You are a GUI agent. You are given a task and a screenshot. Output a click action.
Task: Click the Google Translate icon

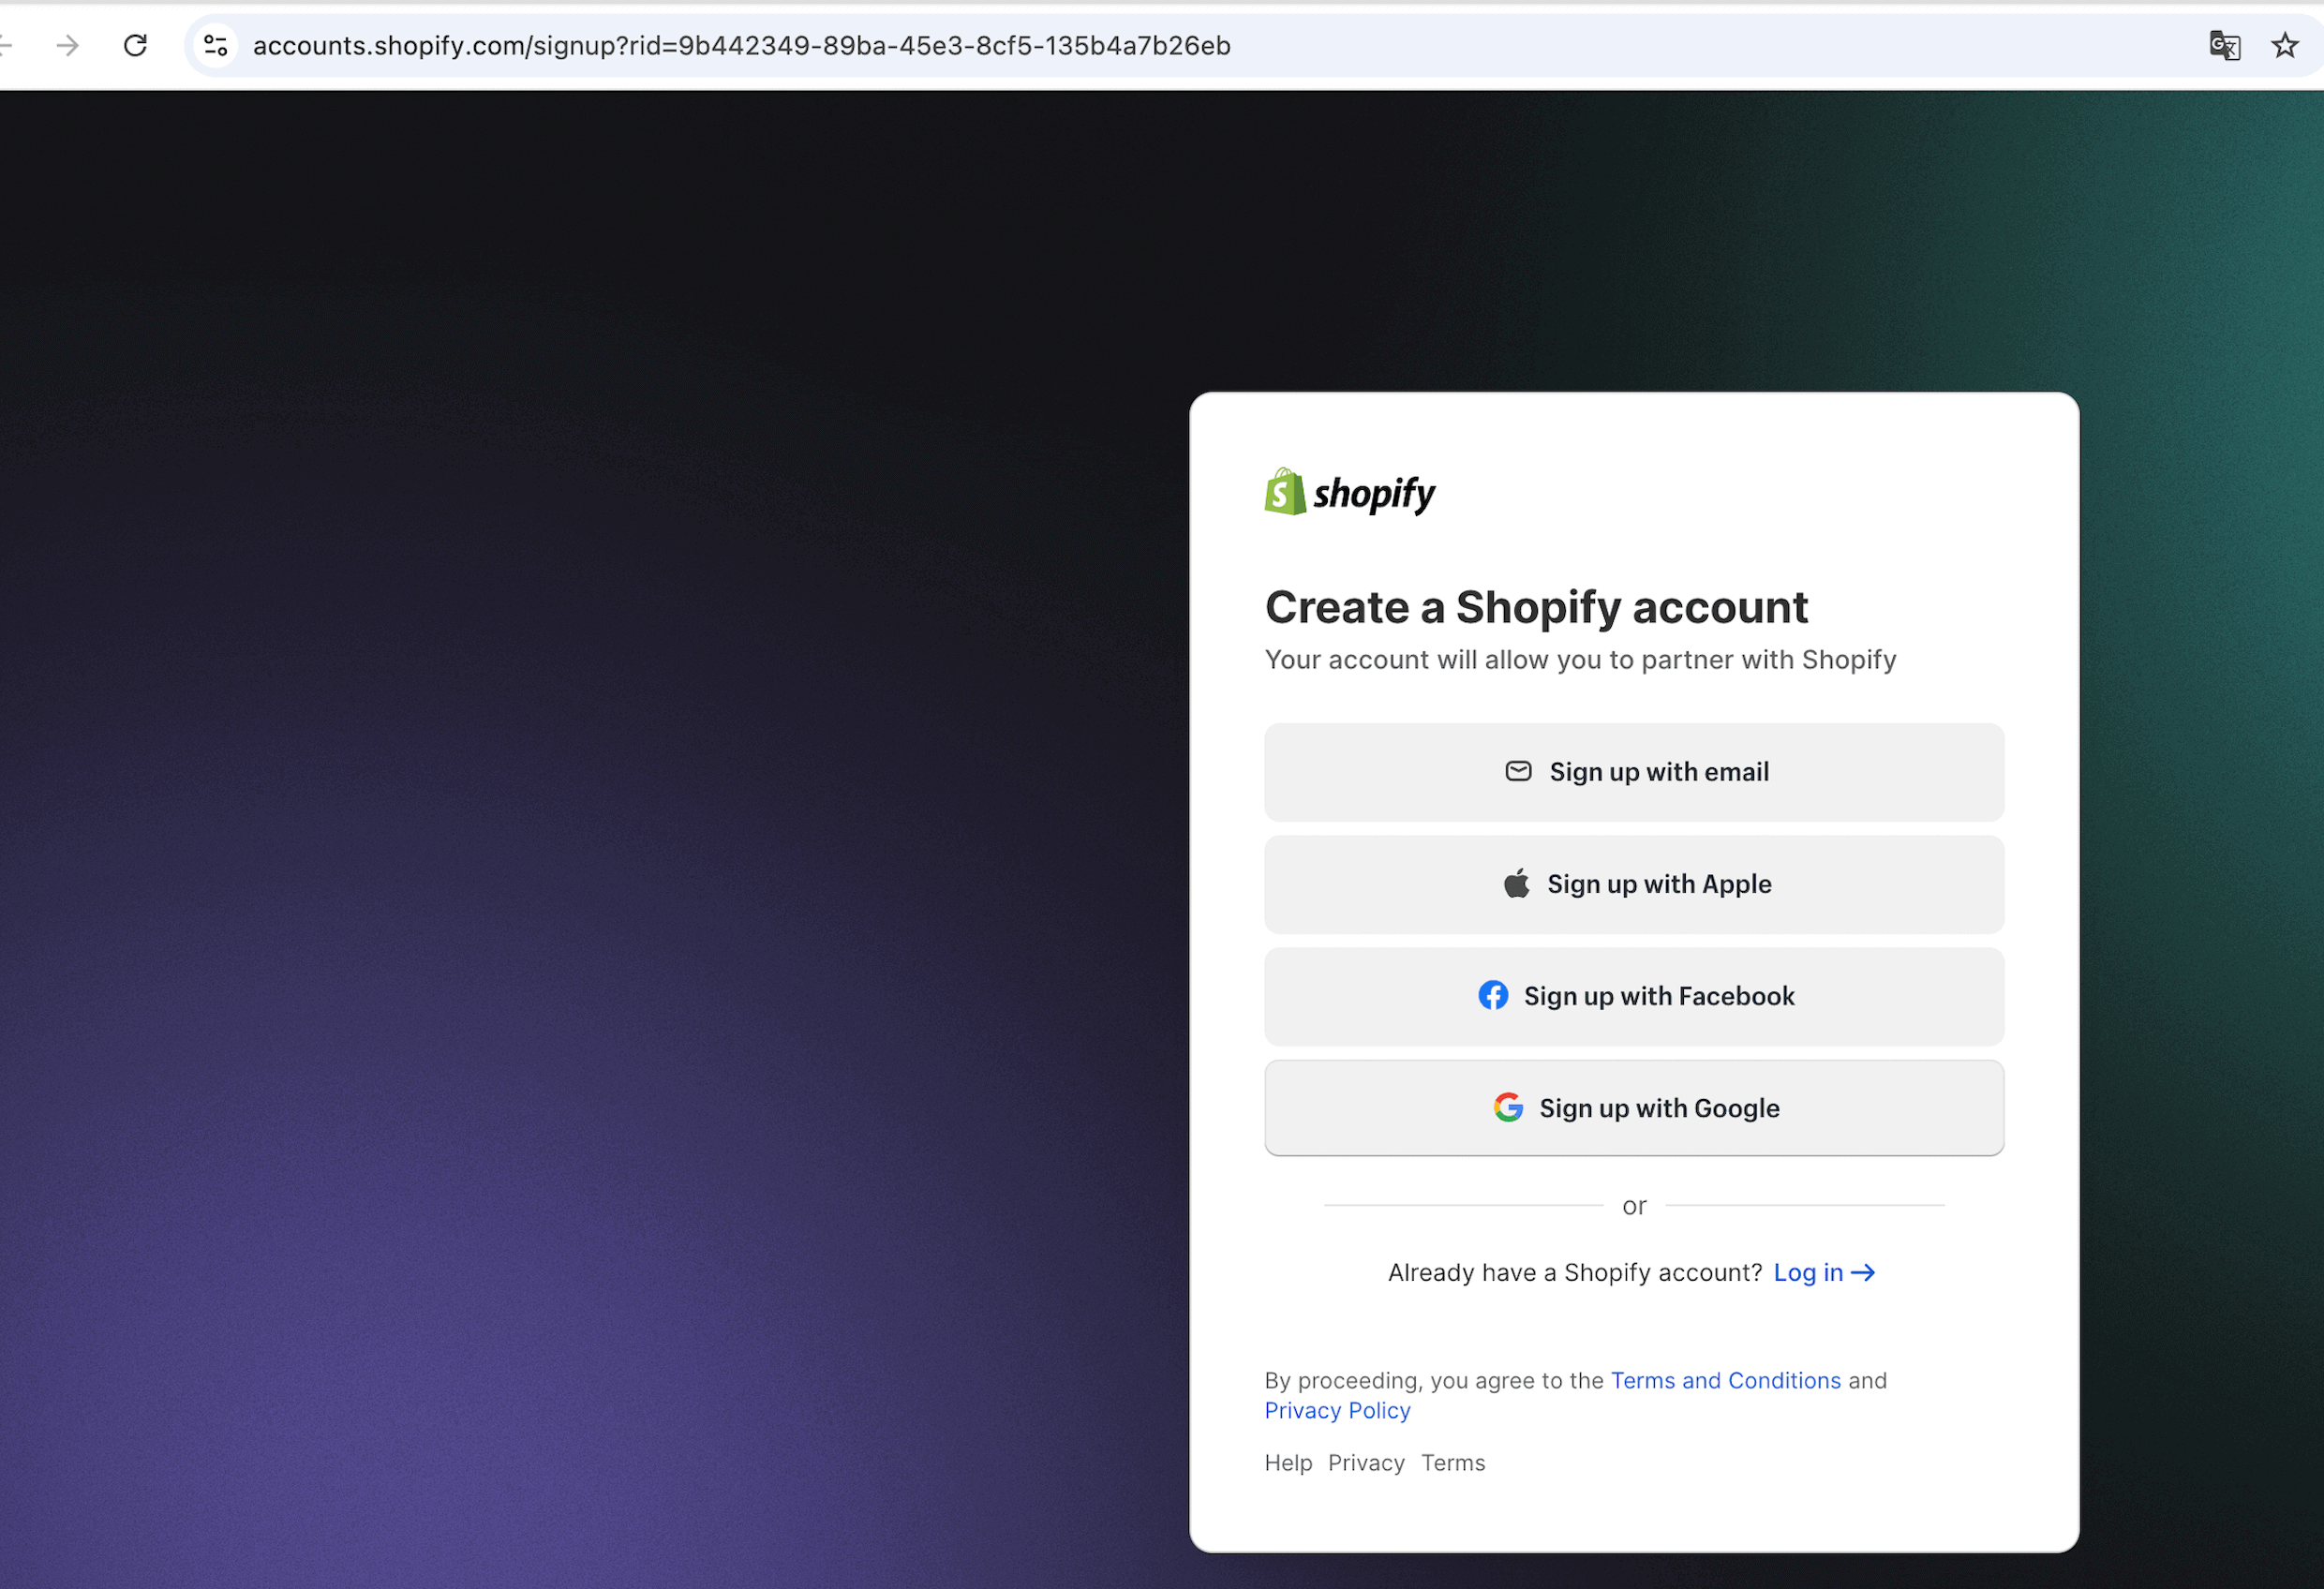(2224, 46)
